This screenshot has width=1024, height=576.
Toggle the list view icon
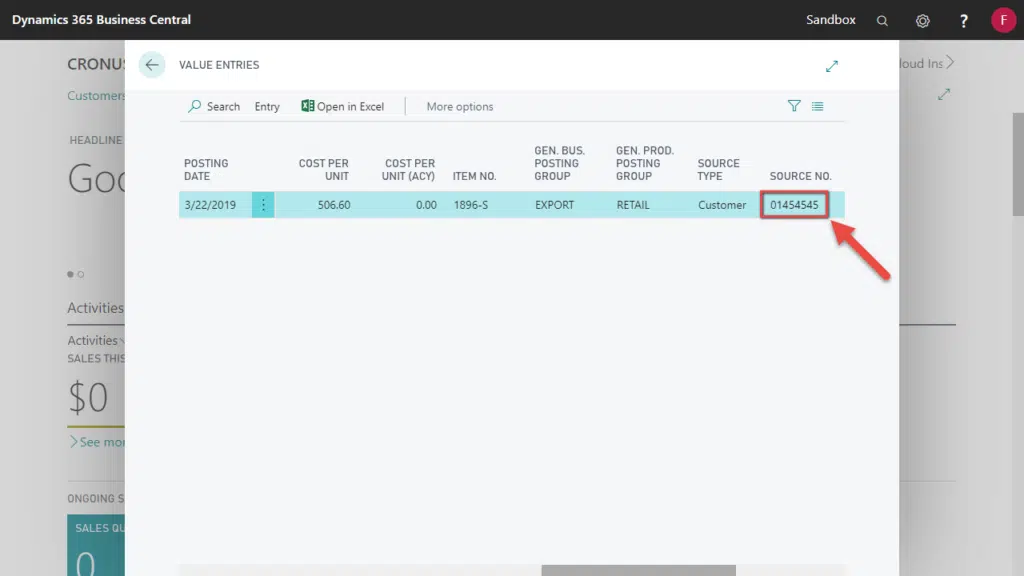pos(818,106)
